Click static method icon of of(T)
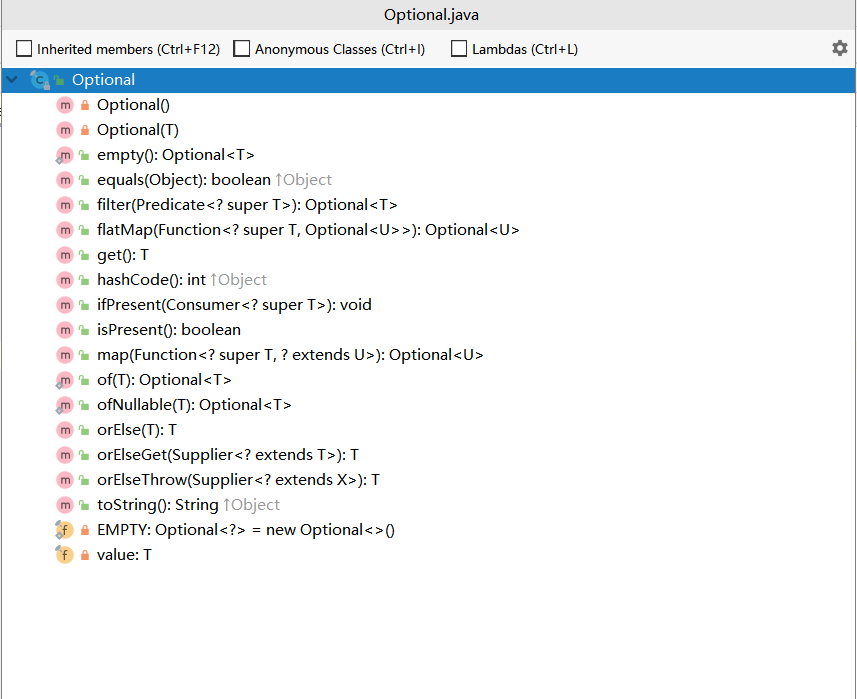This screenshot has height=699, width=857. 64,380
